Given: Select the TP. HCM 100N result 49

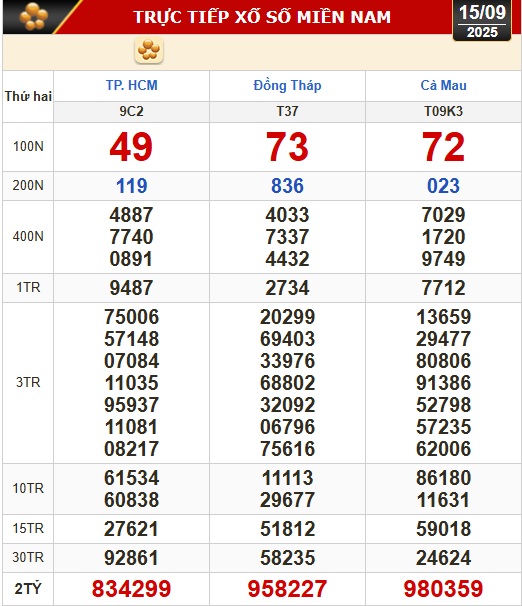Looking at the screenshot, I should click(x=131, y=147).
